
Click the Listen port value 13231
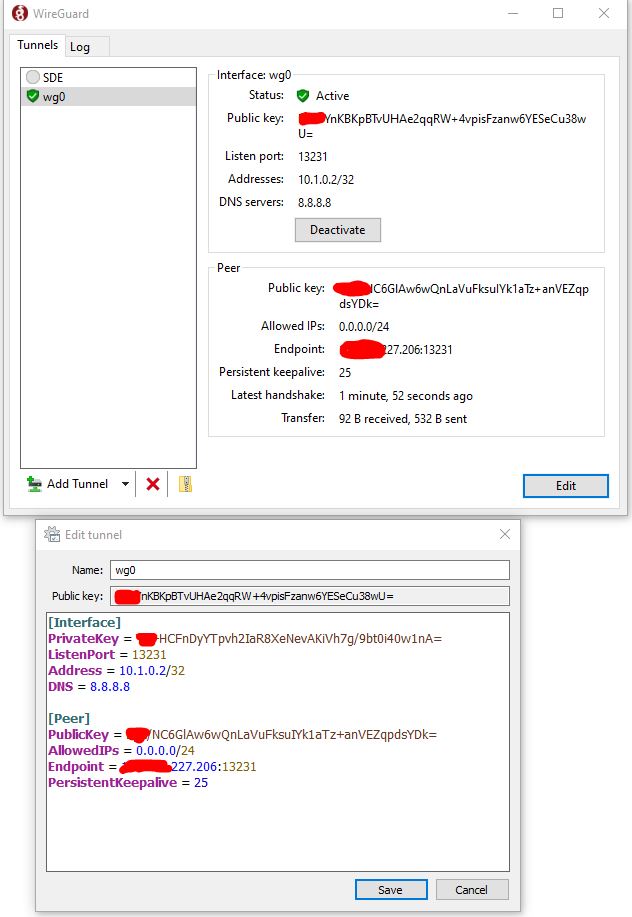click(313, 157)
